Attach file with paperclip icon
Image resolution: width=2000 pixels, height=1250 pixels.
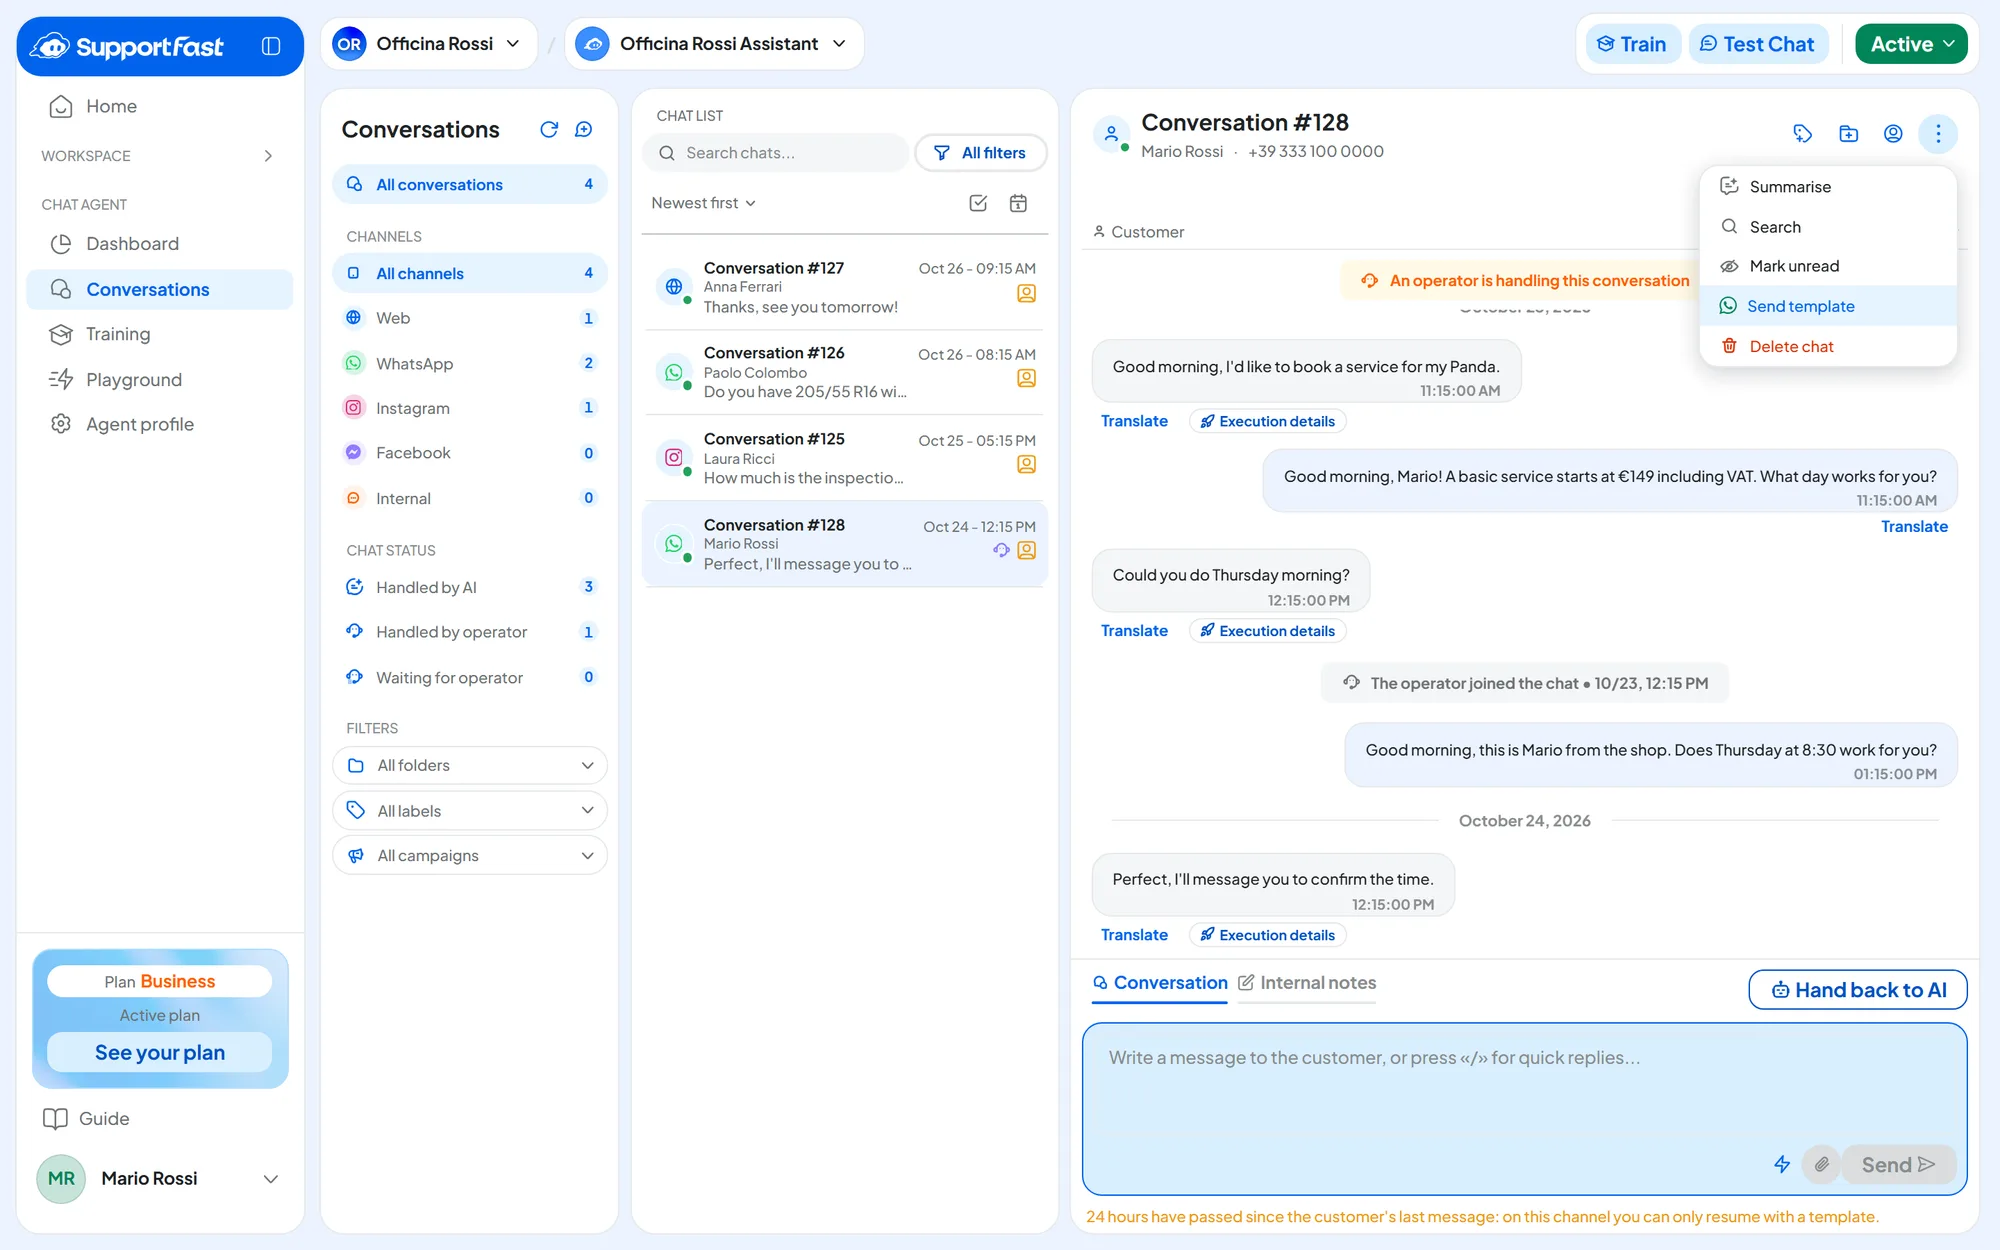tap(1822, 1164)
